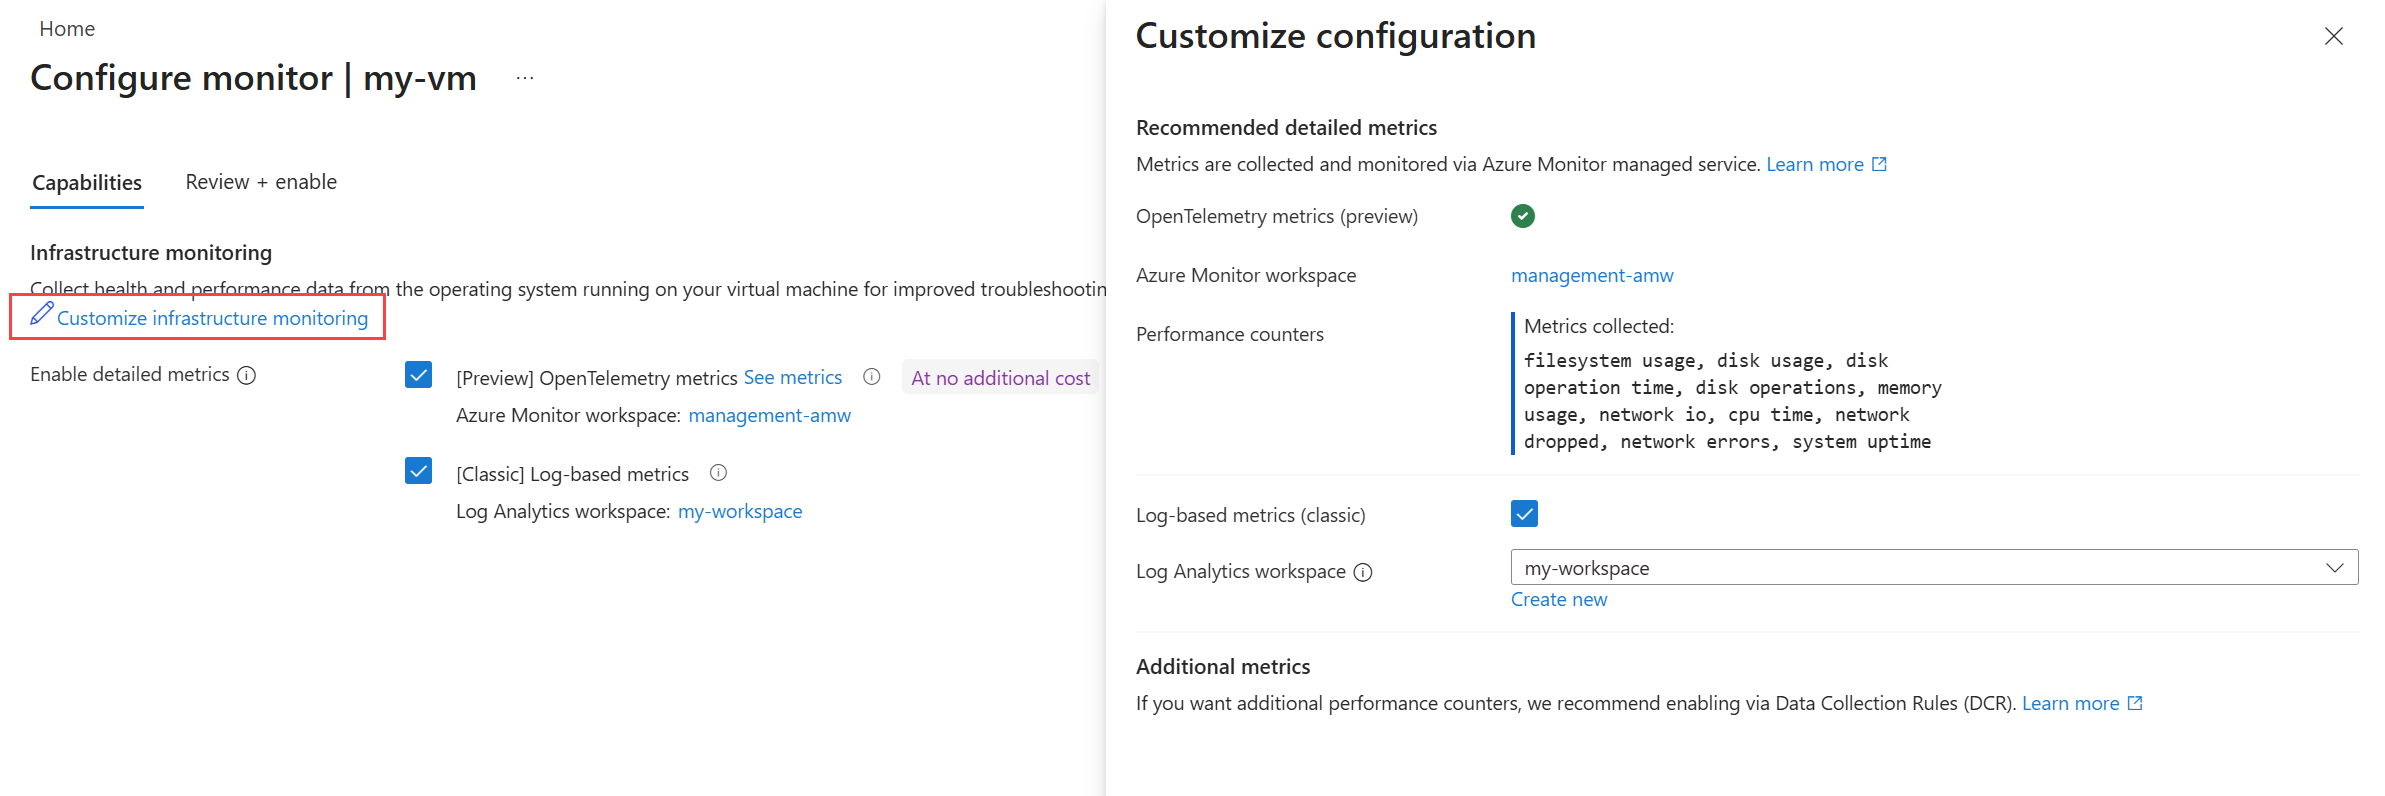This screenshot has height=796, width=2385.
Task: Uncheck Classic Log-based metrics checkbox
Action: pos(418,471)
